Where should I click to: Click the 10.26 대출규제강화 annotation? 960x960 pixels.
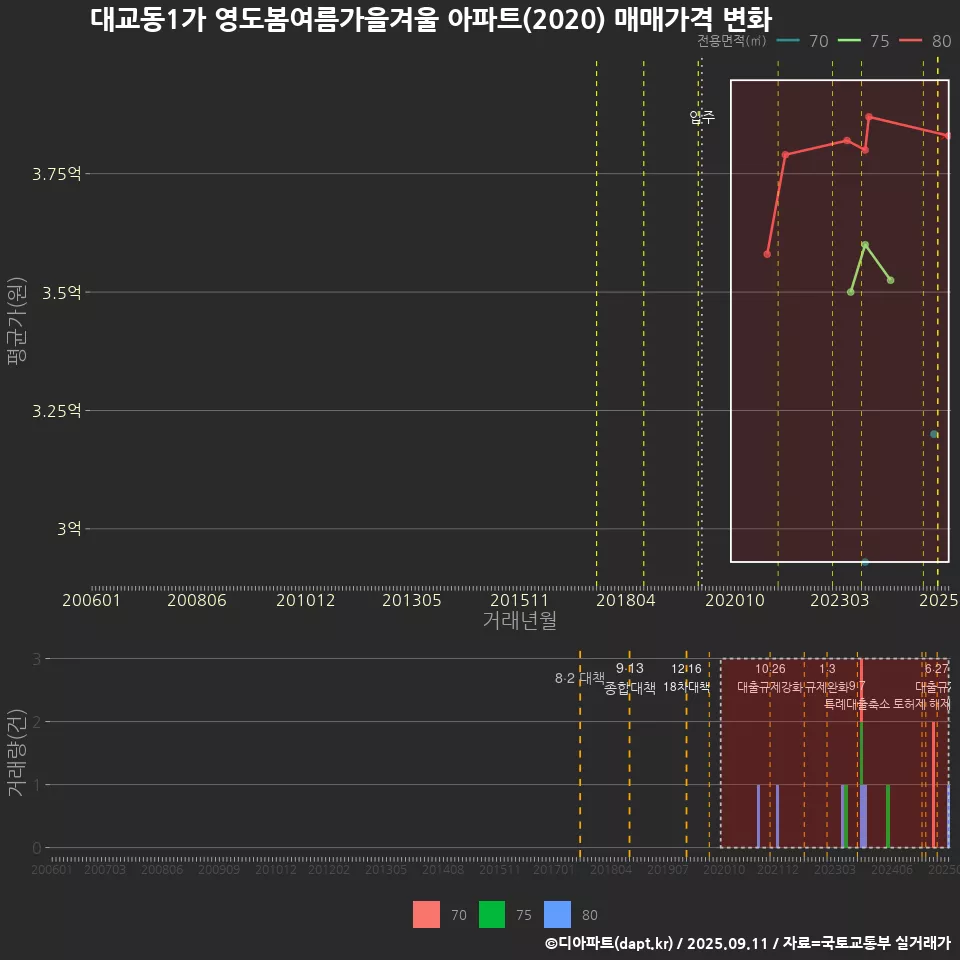770,678
